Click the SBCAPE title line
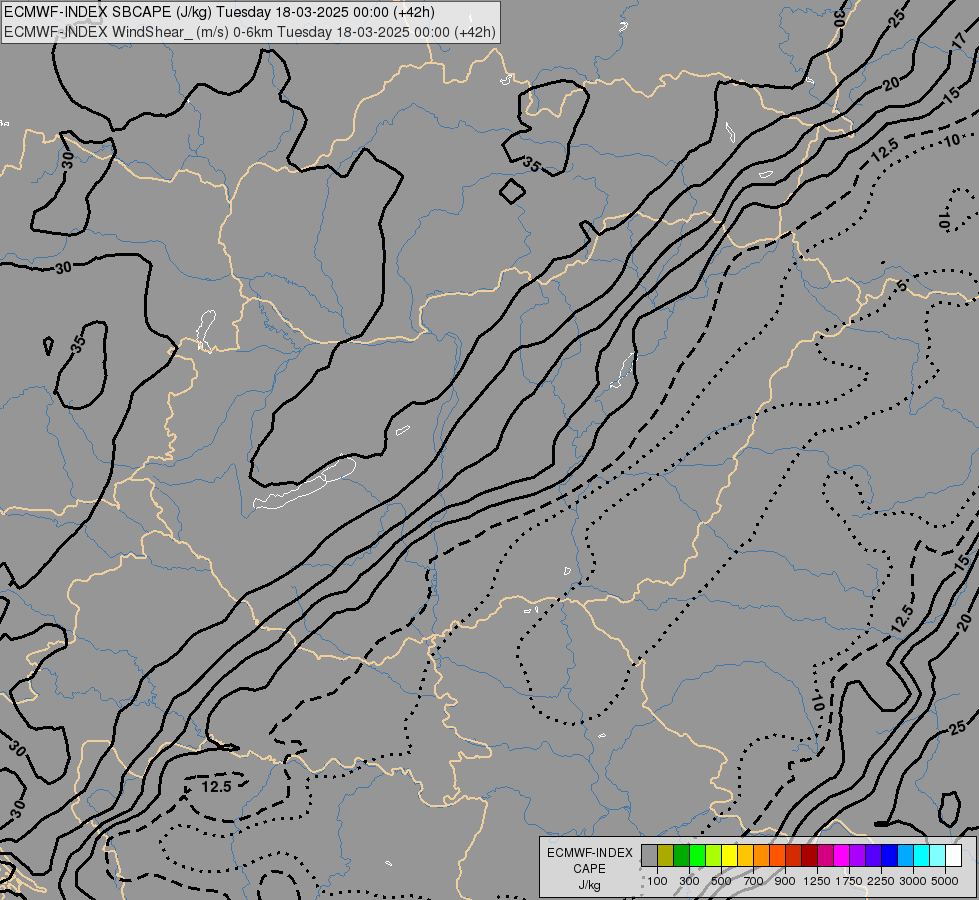 pos(219,12)
